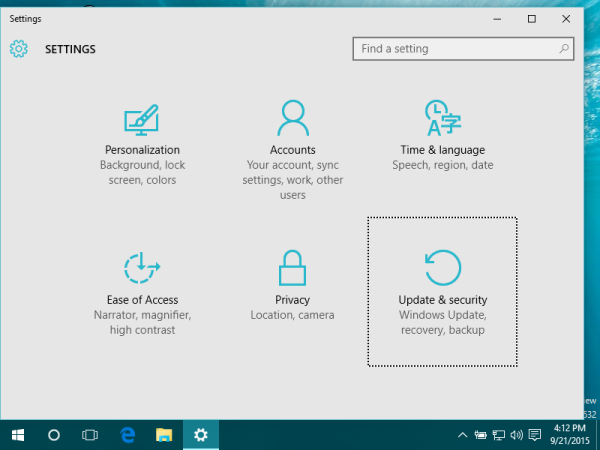The width and height of the screenshot is (600, 450).
Task: Click 'Background, lock screen, colors' description
Action: (x=142, y=172)
